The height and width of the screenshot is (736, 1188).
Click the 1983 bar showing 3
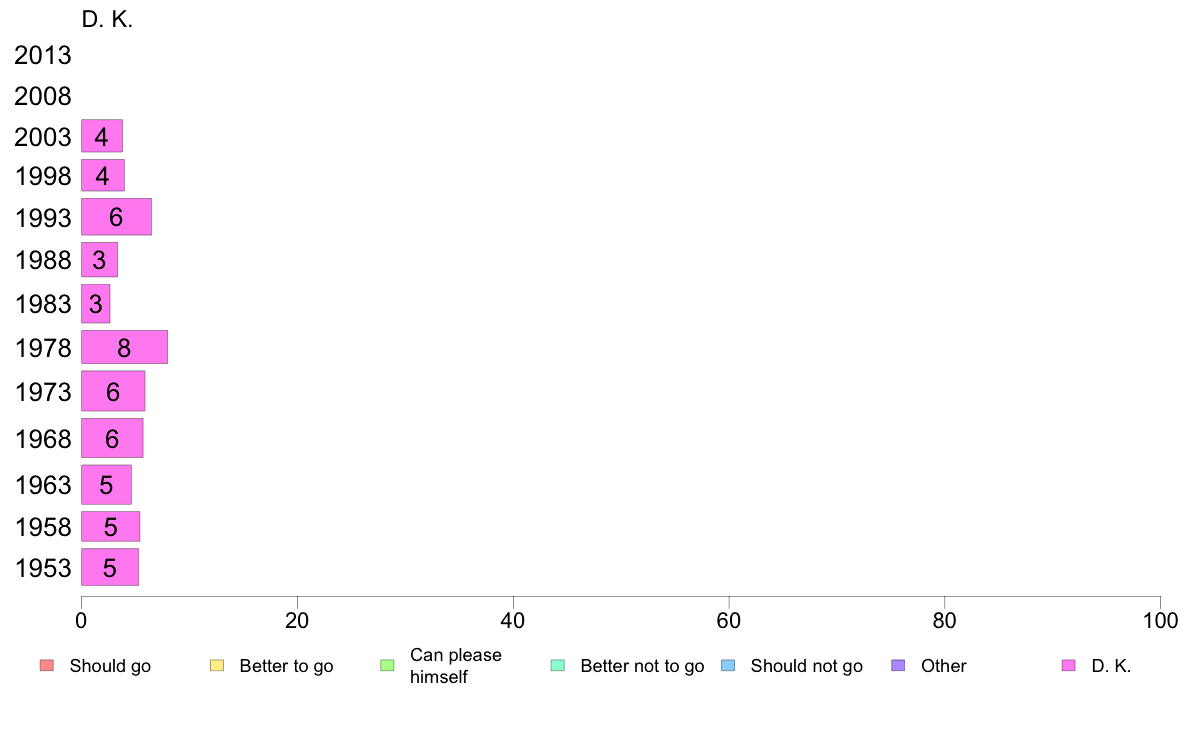[x=95, y=303]
